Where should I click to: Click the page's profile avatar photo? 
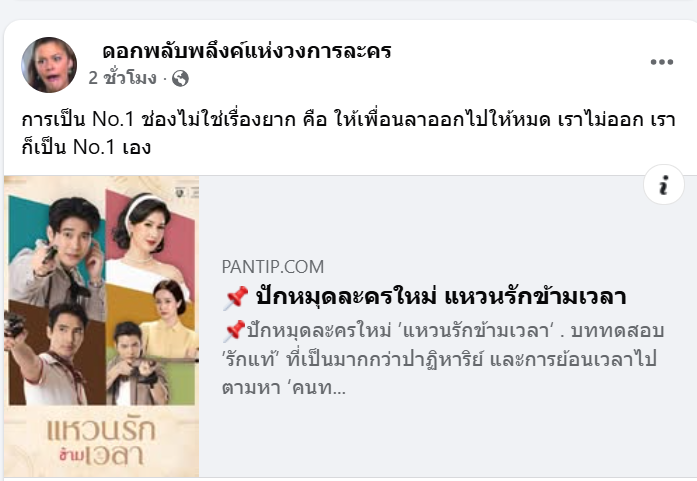pyautogui.click(x=49, y=65)
